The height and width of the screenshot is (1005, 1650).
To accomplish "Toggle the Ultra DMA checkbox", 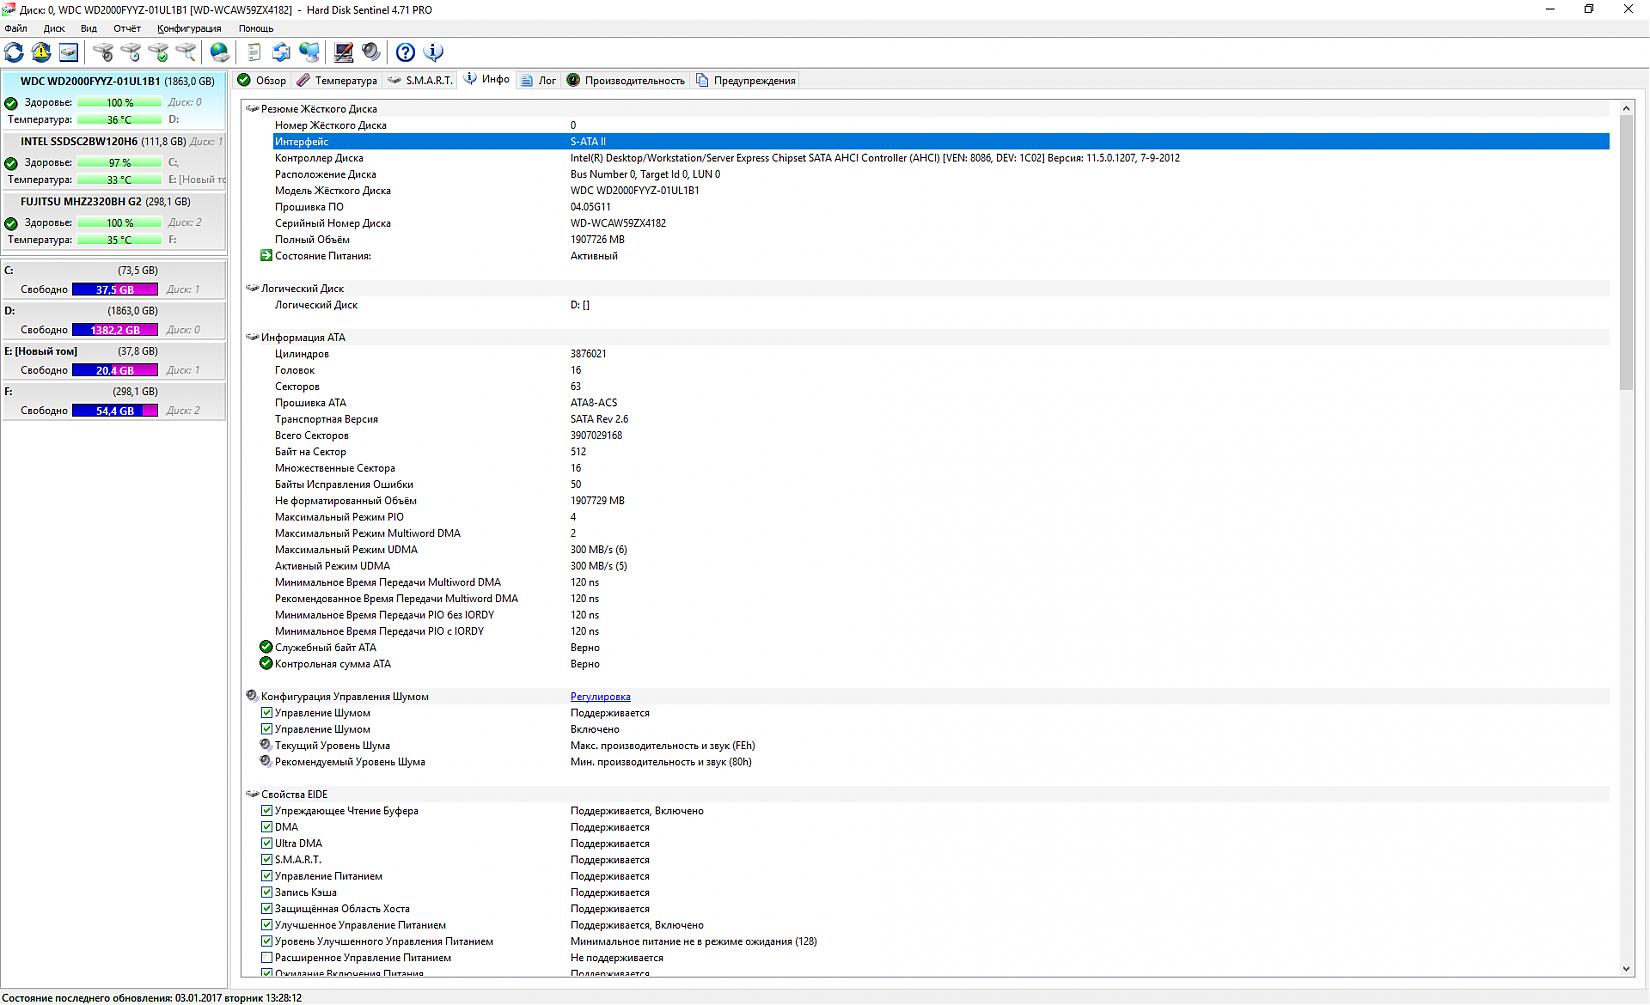I will point(267,843).
